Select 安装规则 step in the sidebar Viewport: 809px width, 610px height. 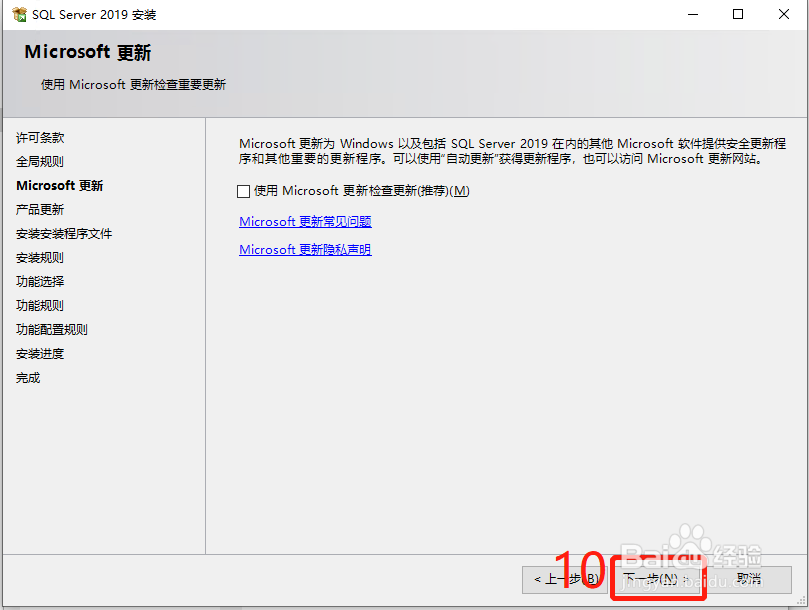tap(40, 258)
